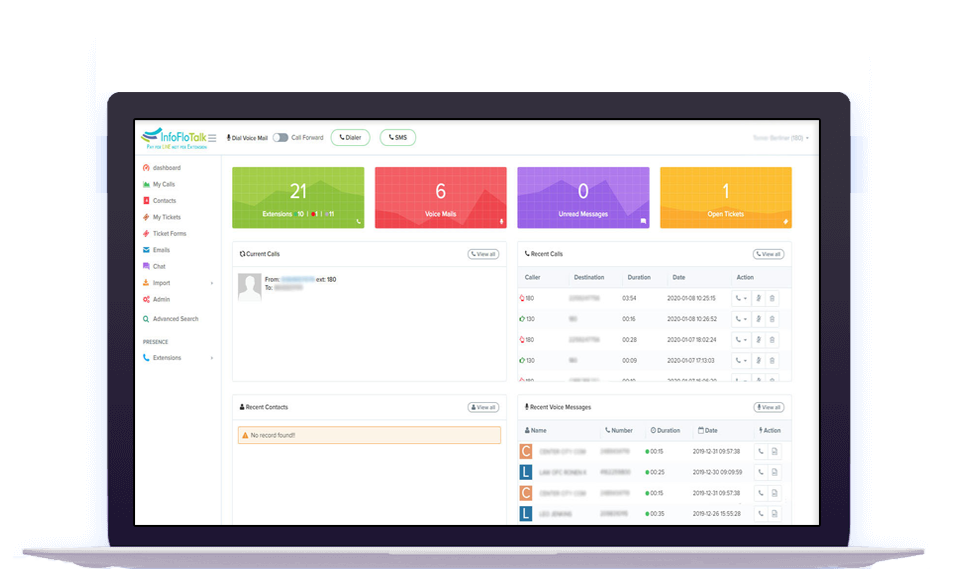
Task: Delete the 2020-01-07 17:13:03 call
Action: point(772,361)
